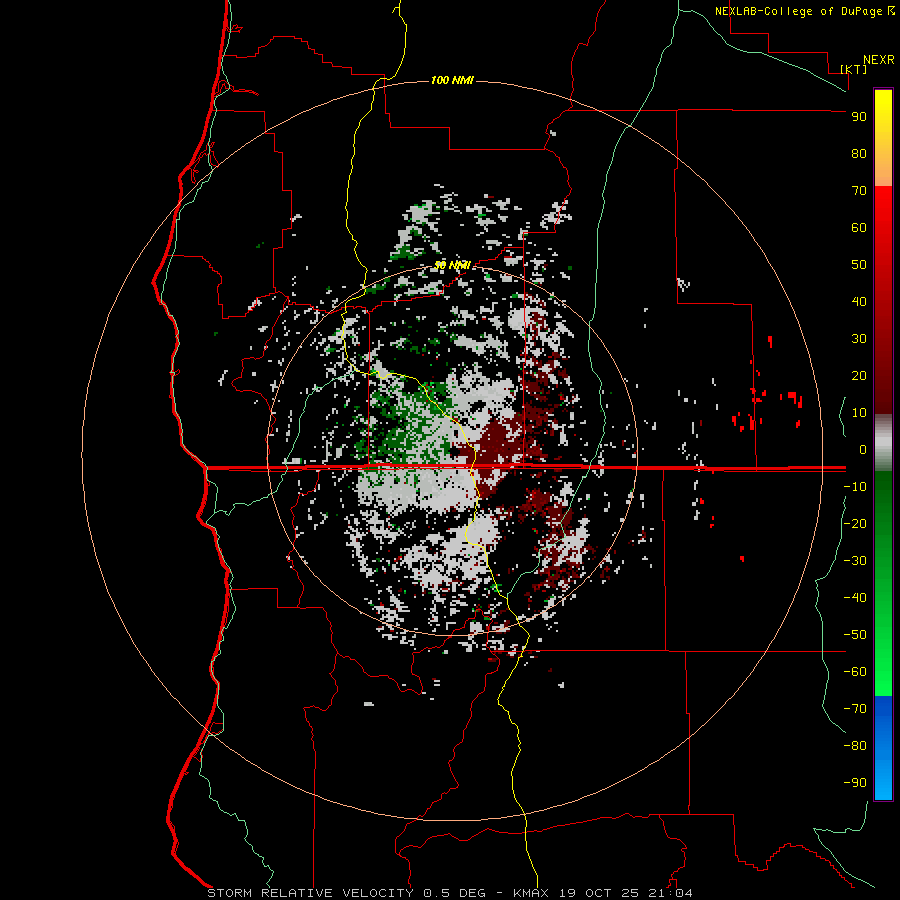Select the -50 value on the velocity scale
The image size is (900, 900).
[855, 635]
